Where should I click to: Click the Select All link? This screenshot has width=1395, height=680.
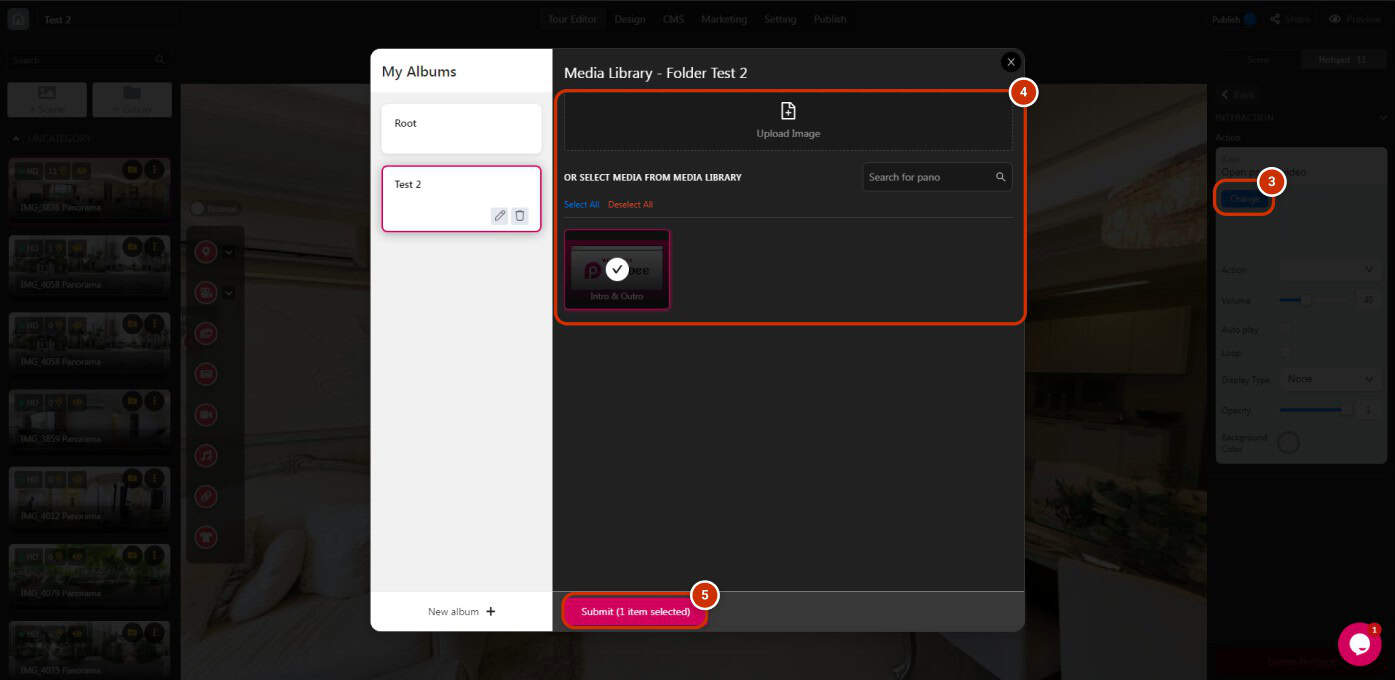coord(581,204)
